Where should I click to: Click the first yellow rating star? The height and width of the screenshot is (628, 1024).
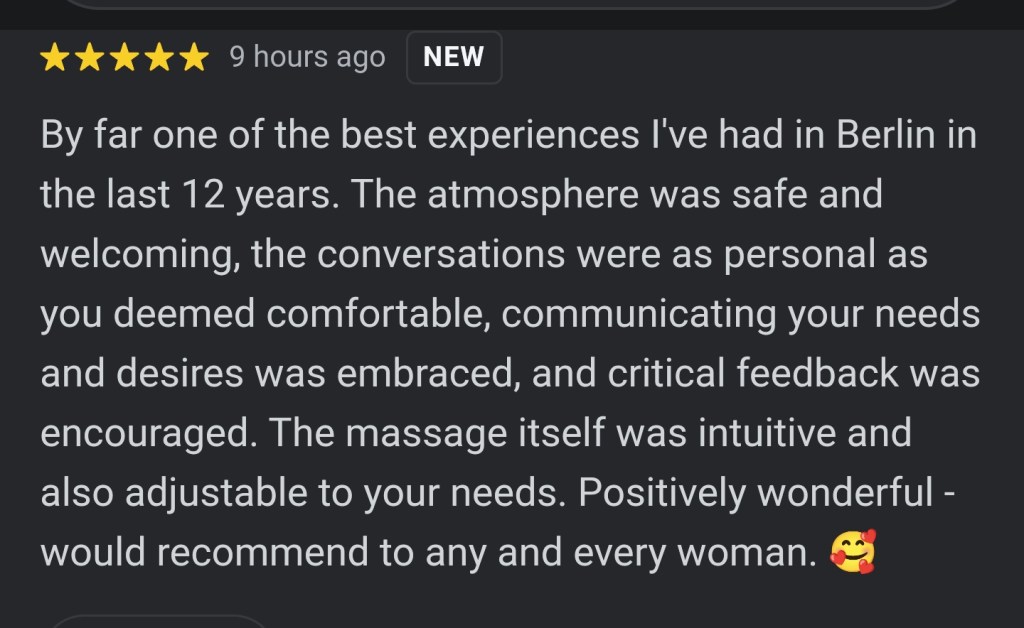tap(56, 58)
